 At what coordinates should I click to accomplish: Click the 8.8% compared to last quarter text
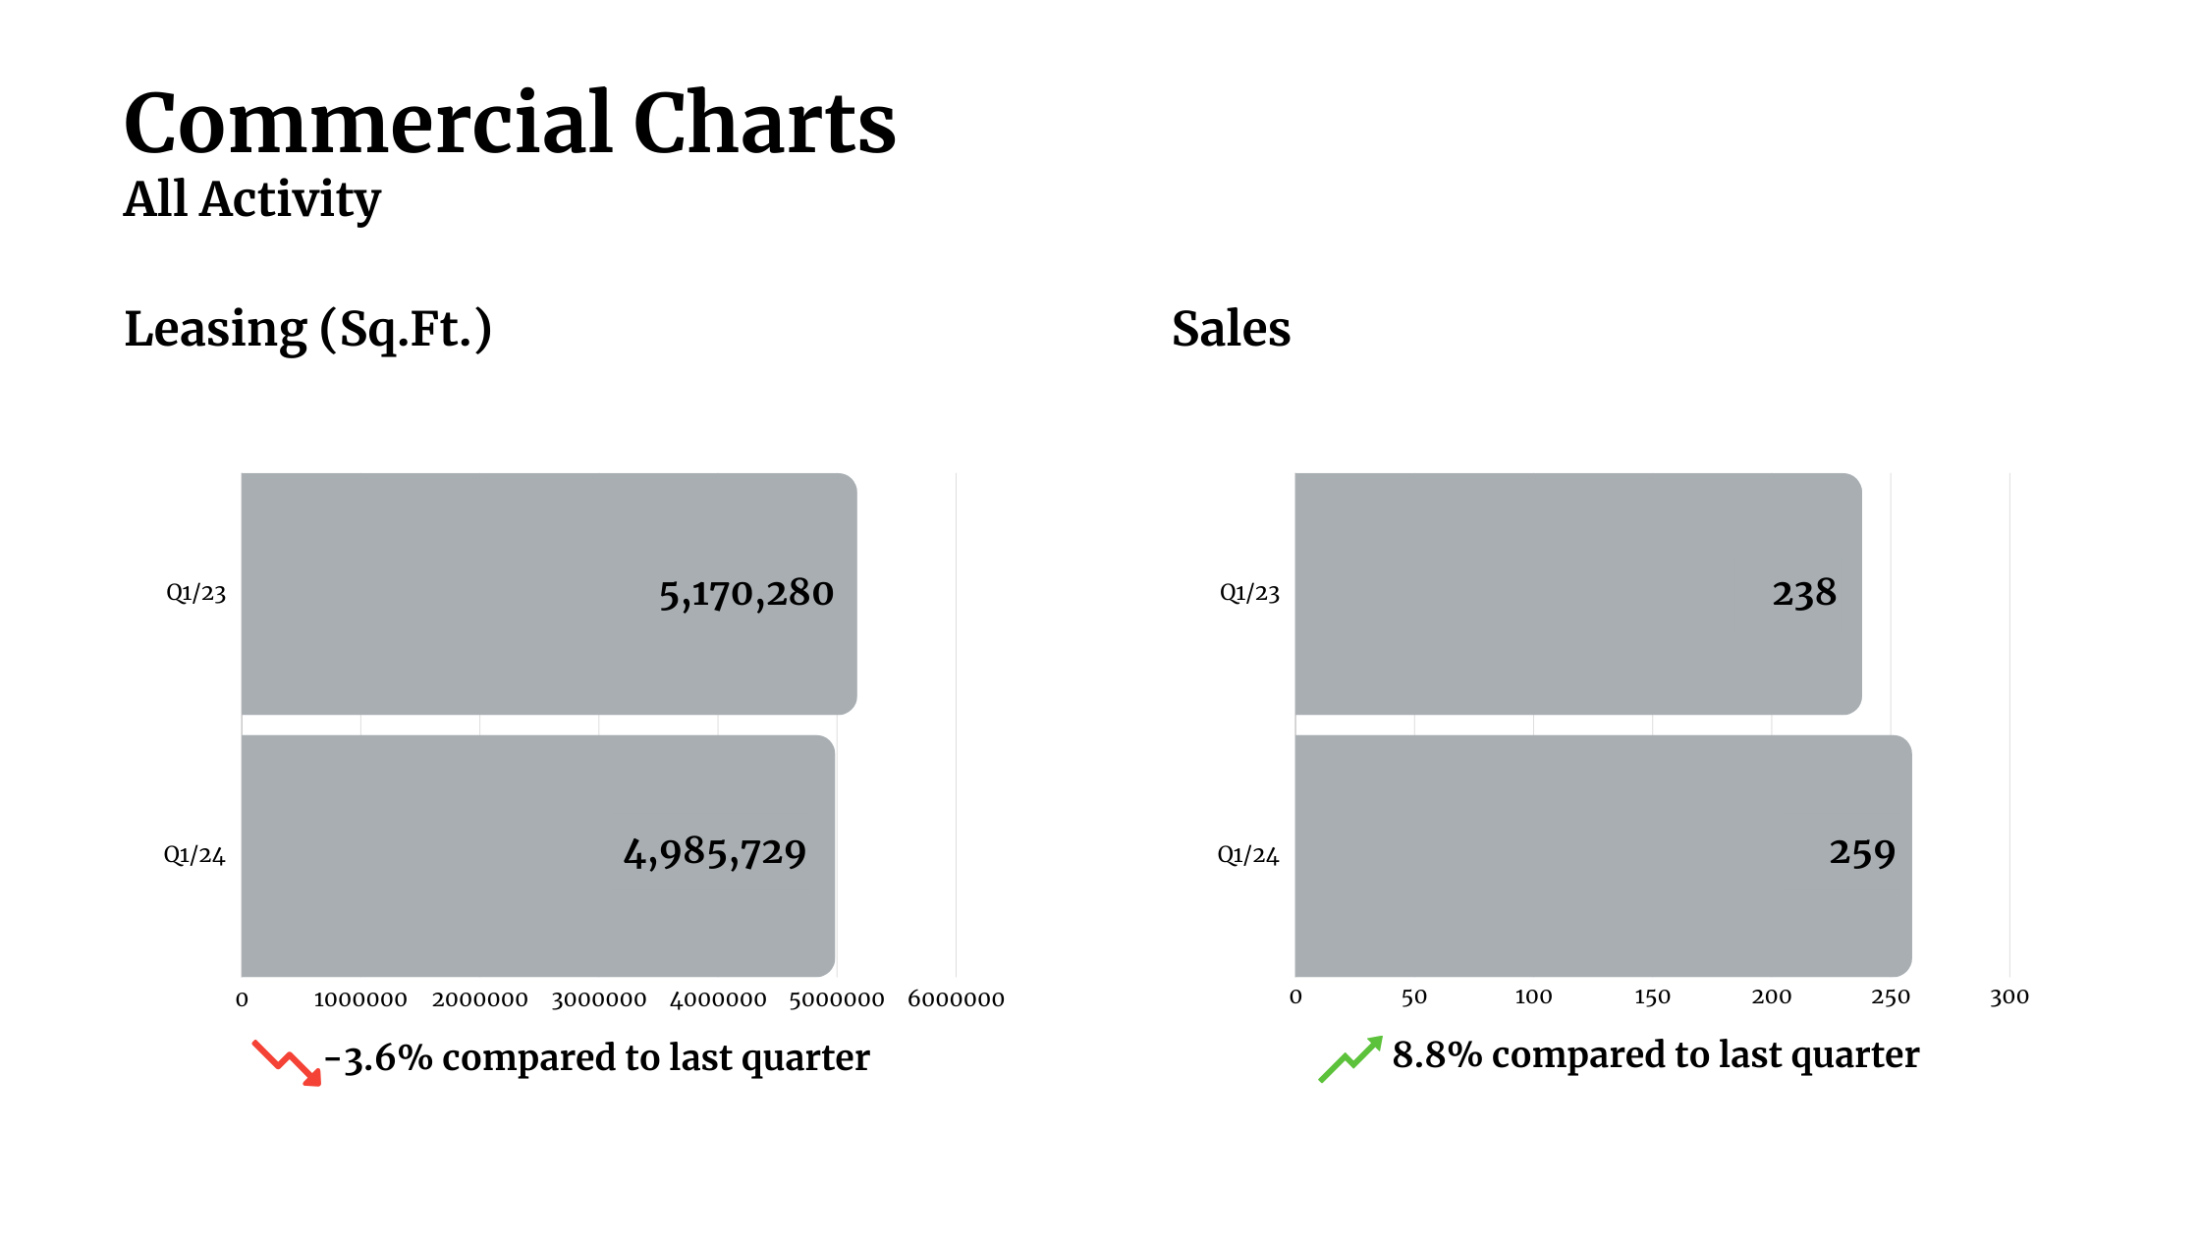(1655, 1055)
